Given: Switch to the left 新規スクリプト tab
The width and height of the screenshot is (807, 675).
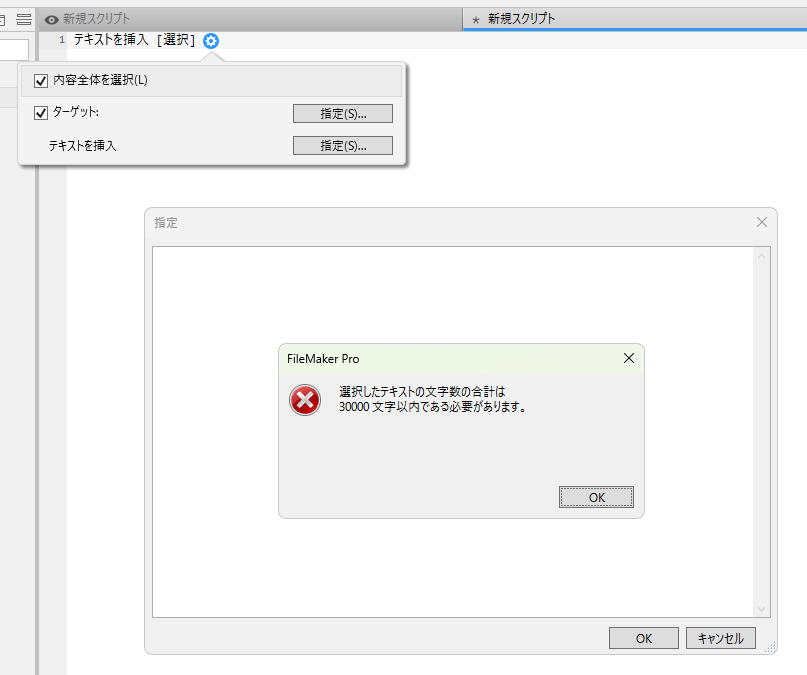Looking at the screenshot, I should click(251, 20).
